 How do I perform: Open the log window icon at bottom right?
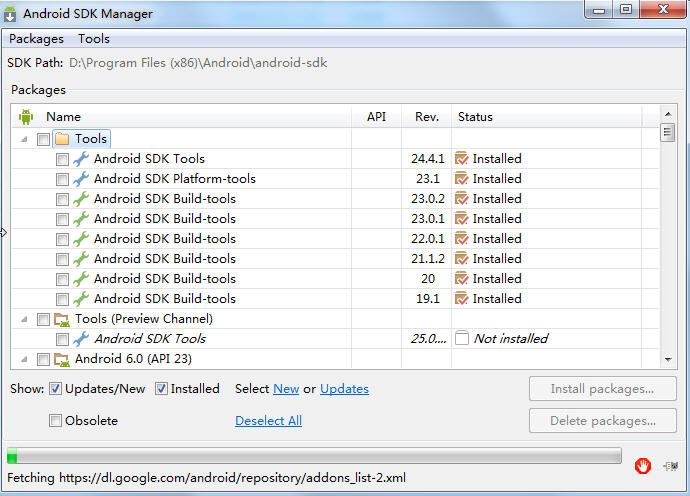coord(670,466)
